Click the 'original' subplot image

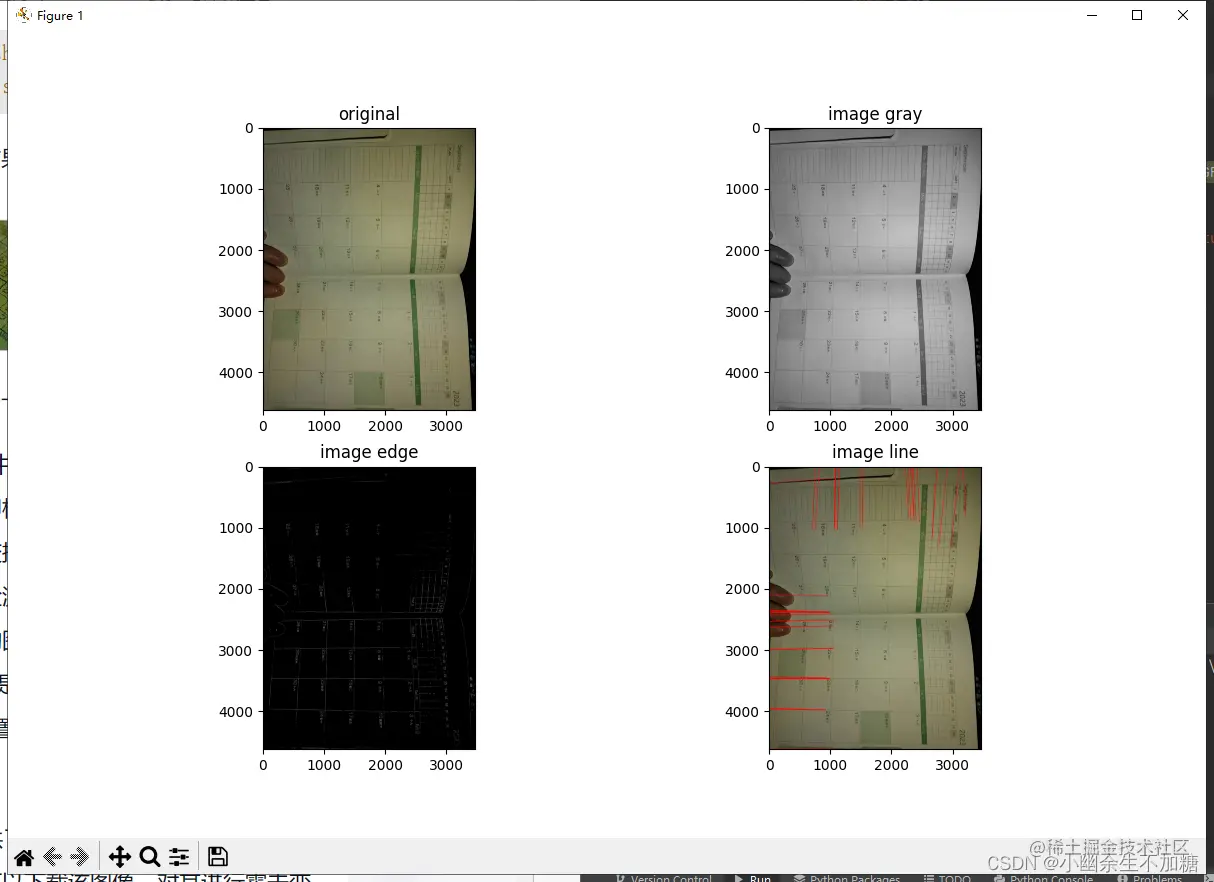point(369,269)
